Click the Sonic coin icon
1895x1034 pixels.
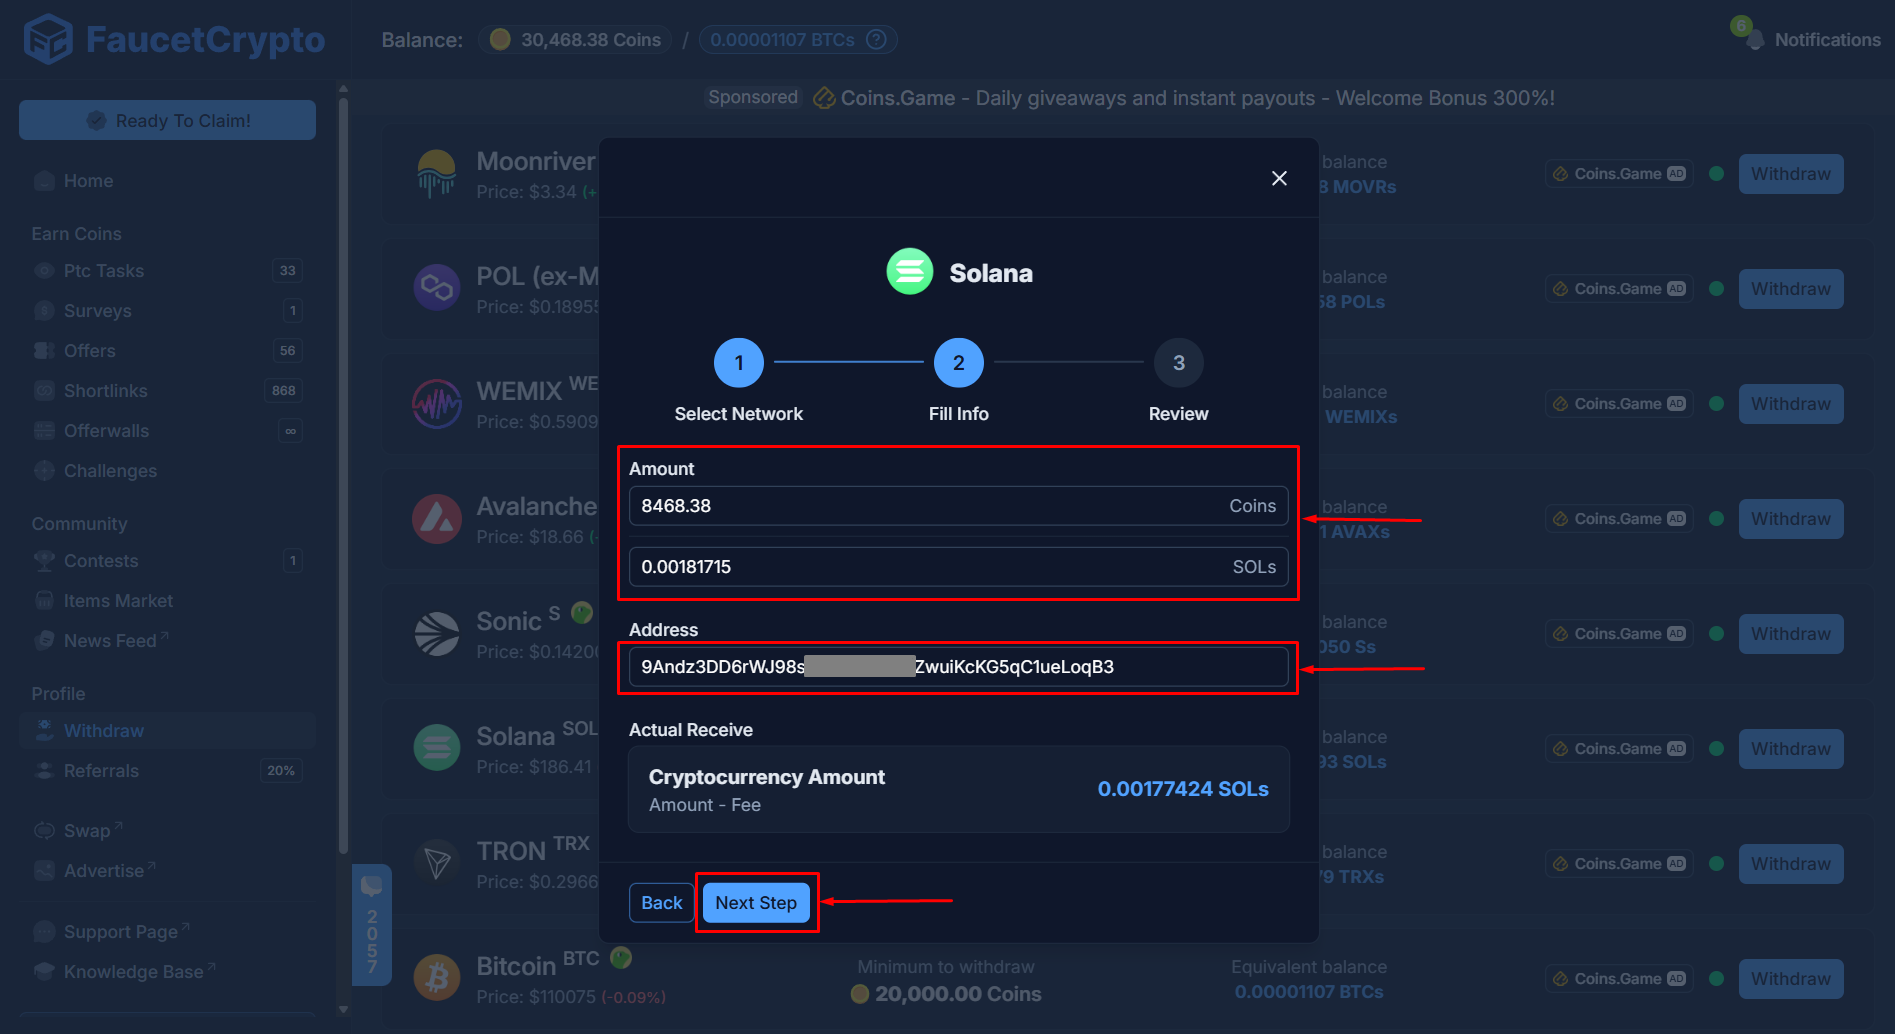point(437,632)
